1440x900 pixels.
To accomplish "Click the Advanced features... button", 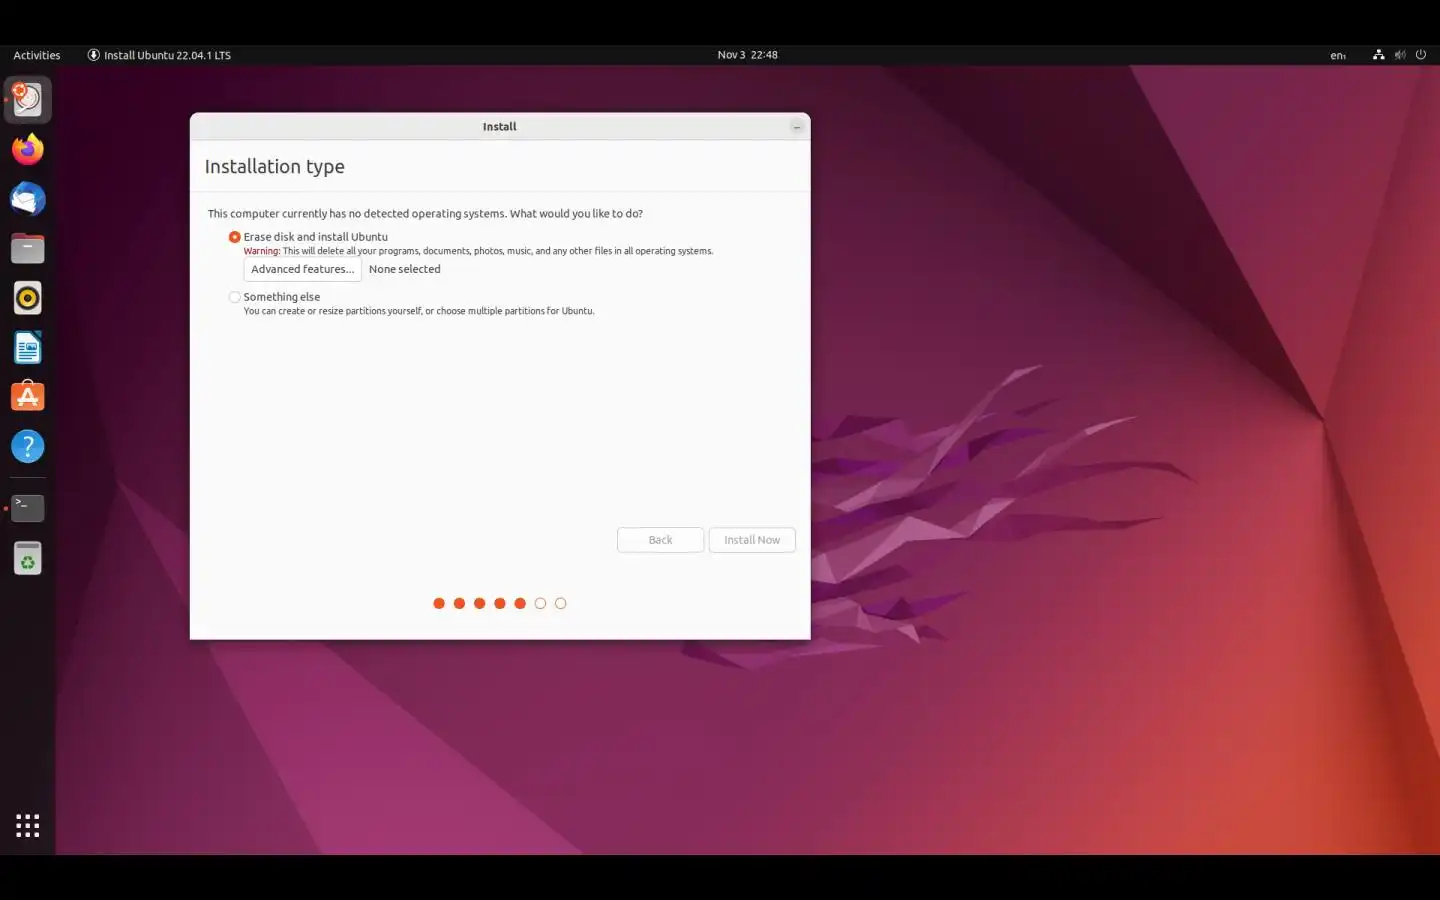I will [302, 269].
